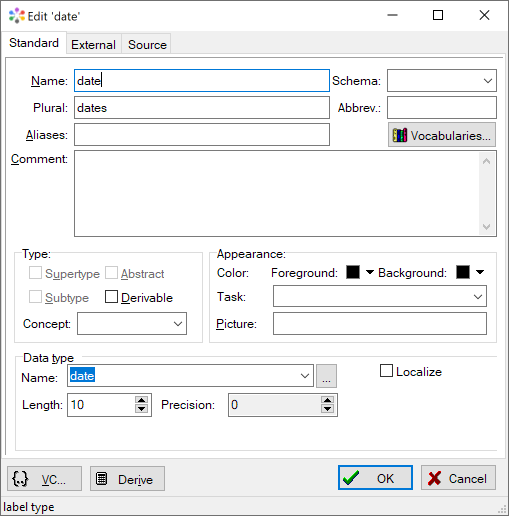This screenshot has height=516, width=509.
Task: Confirm with the green checkmark OK icon
Action: (x=351, y=478)
